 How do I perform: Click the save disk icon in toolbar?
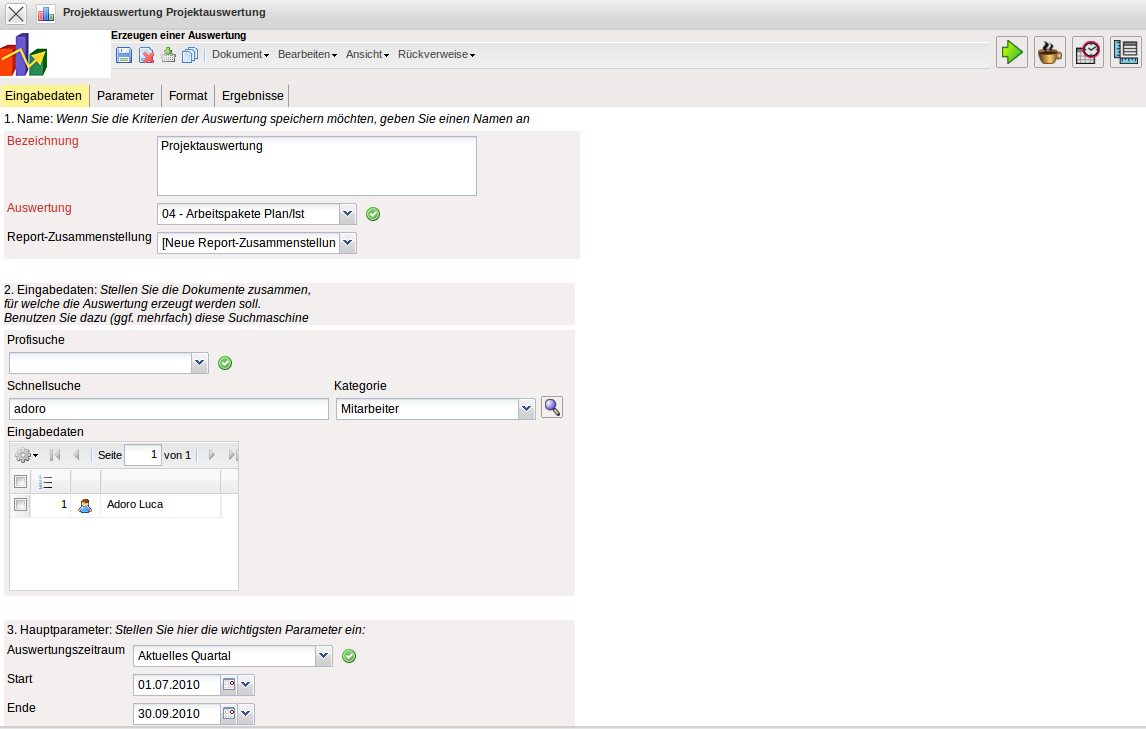pos(124,55)
